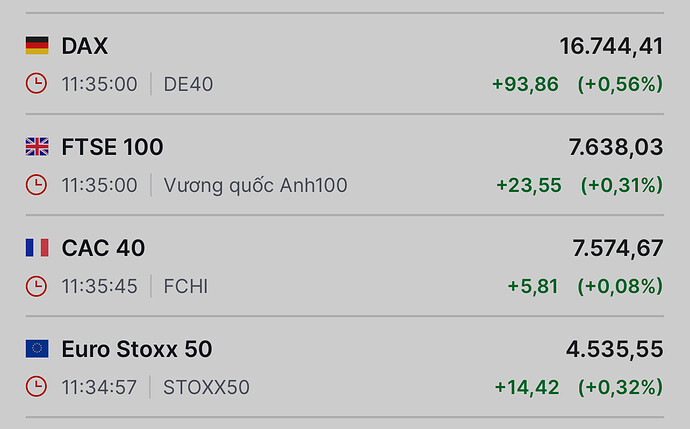
Task: Click the clock icon in the CAC 40 row
Action: coord(36,286)
